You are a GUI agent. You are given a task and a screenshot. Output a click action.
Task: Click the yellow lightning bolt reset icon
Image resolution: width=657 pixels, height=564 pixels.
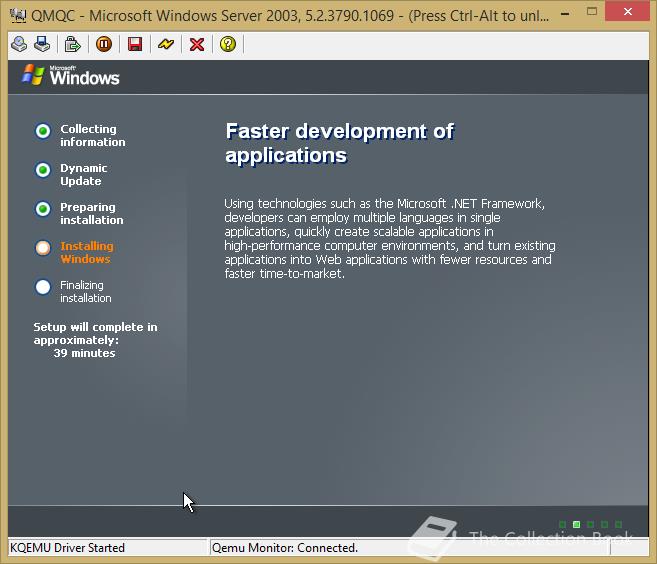[x=166, y=44]
